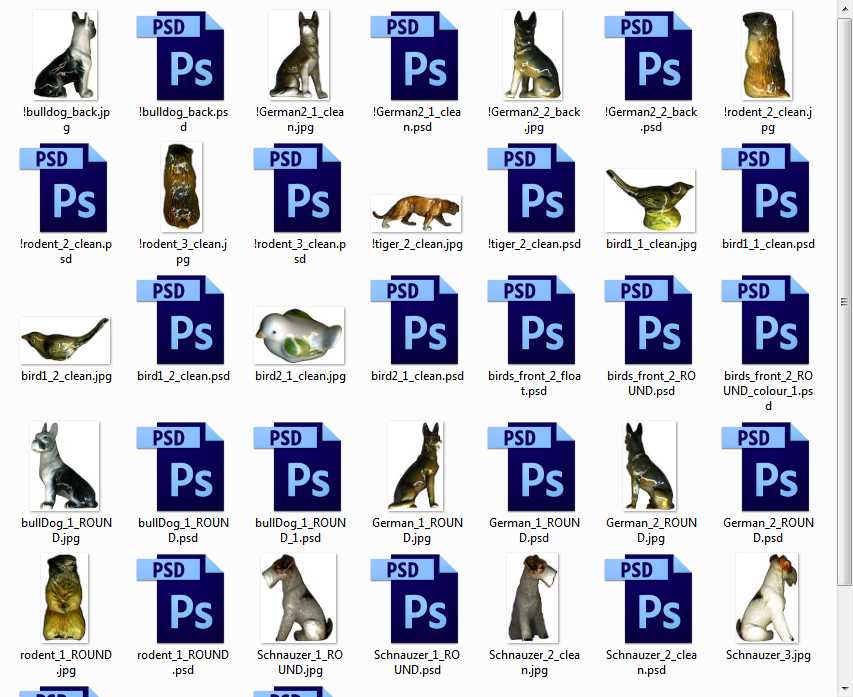Click the "bird2_1_clean.jpg" file name
The image size is (853, 697).
click(300, 376)
